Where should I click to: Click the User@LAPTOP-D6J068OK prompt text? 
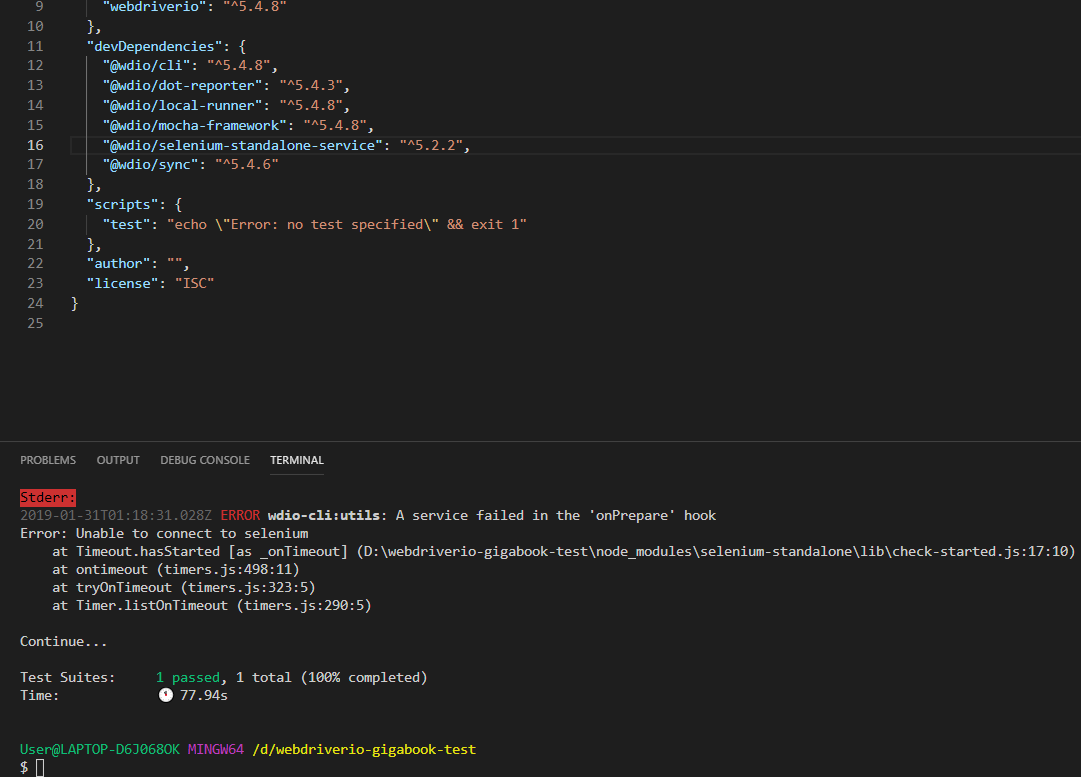pos(100,749)
